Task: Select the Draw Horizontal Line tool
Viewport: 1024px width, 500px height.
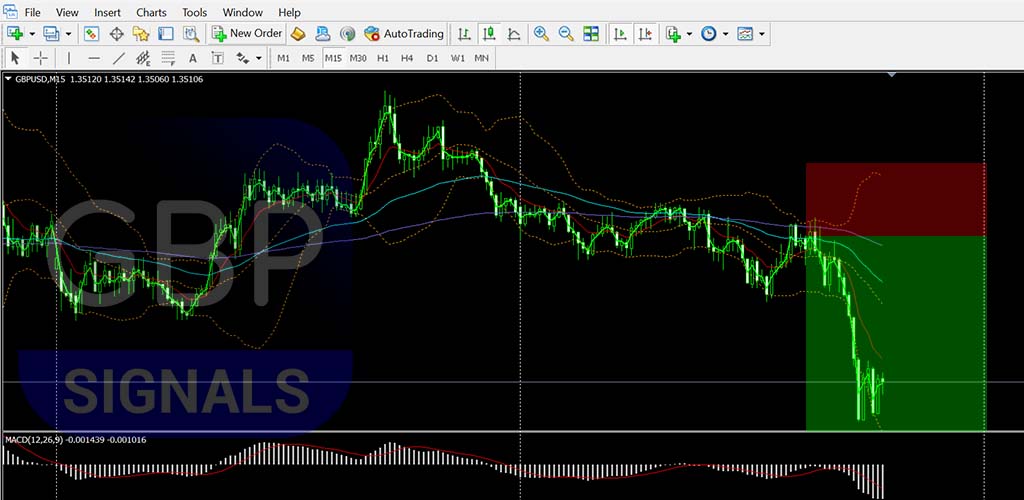Action: [94, 58]
